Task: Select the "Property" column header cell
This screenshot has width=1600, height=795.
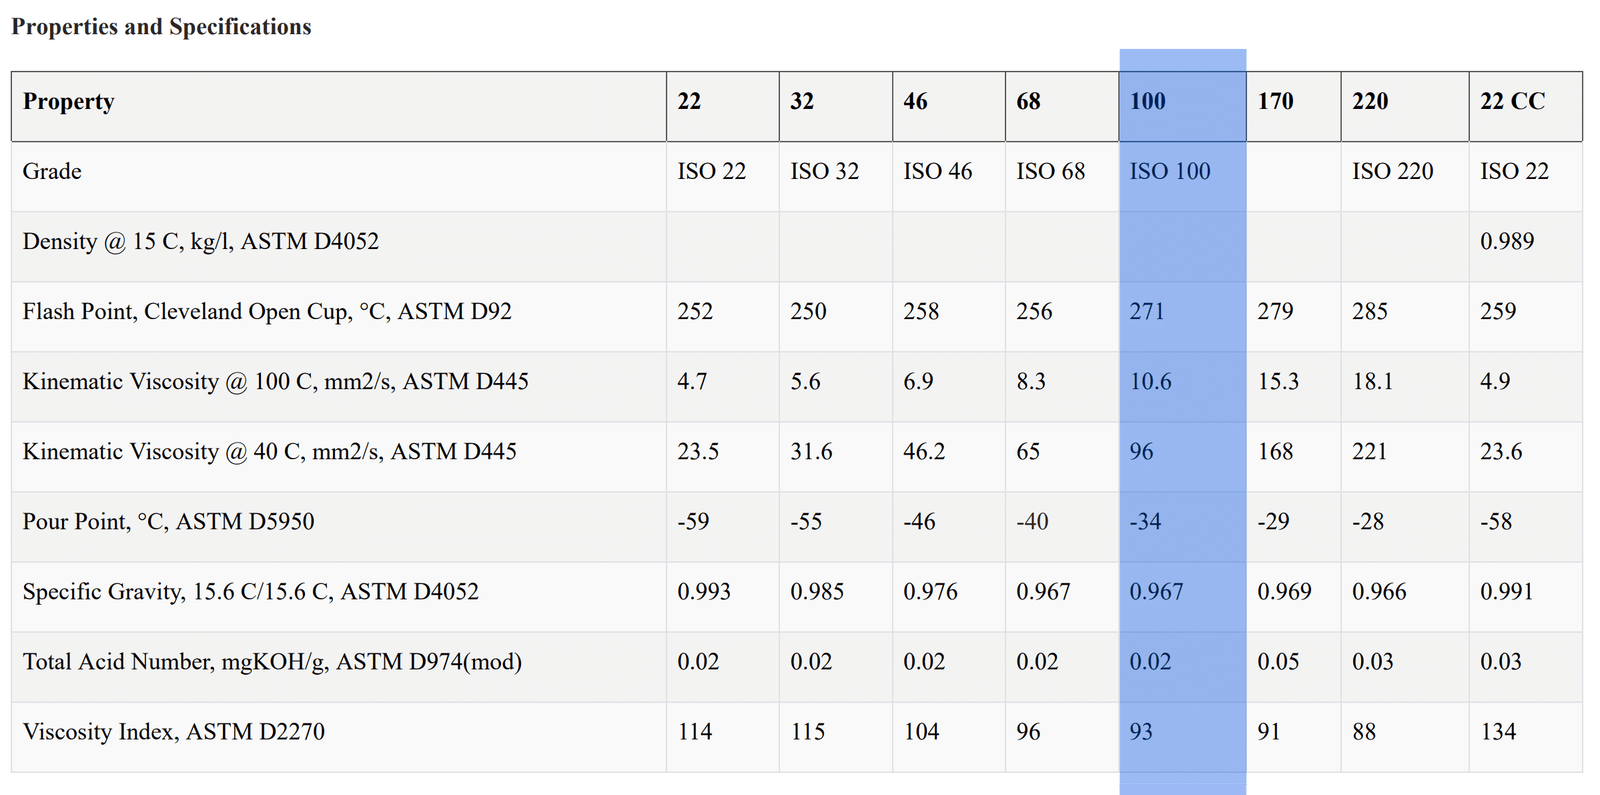Action: (x=69, y=101)
